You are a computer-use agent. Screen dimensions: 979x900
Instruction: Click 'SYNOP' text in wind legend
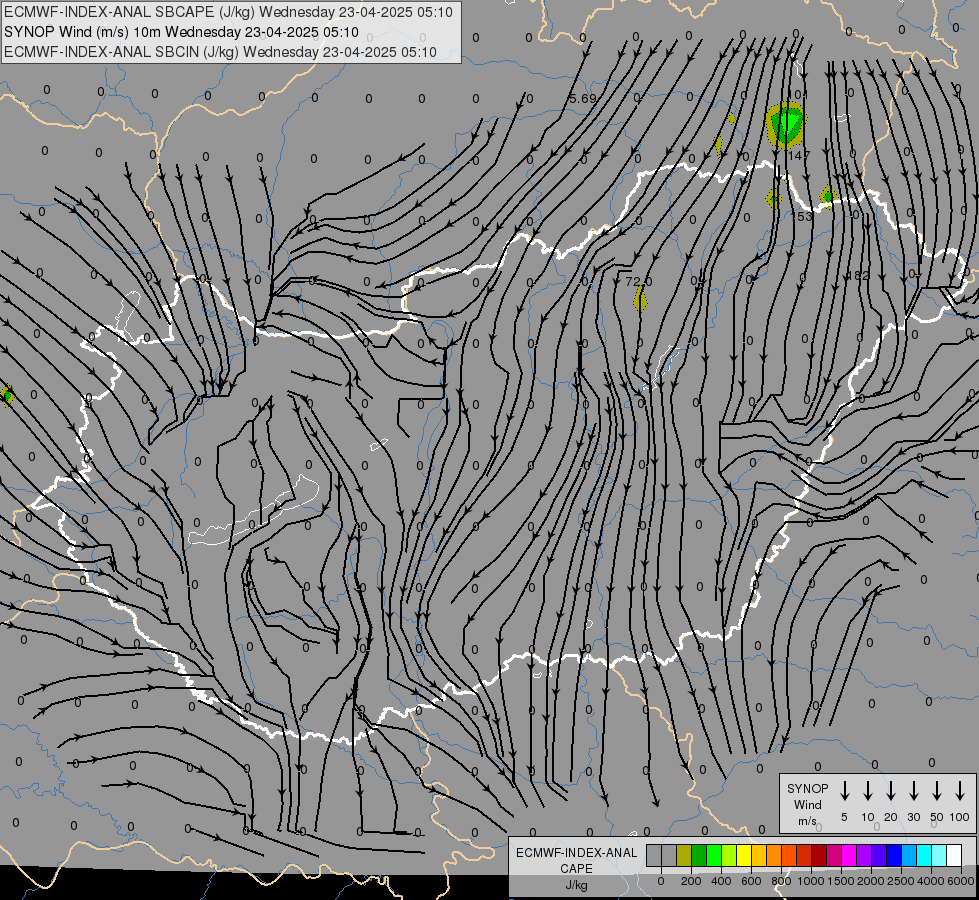(x=807, y=788)
